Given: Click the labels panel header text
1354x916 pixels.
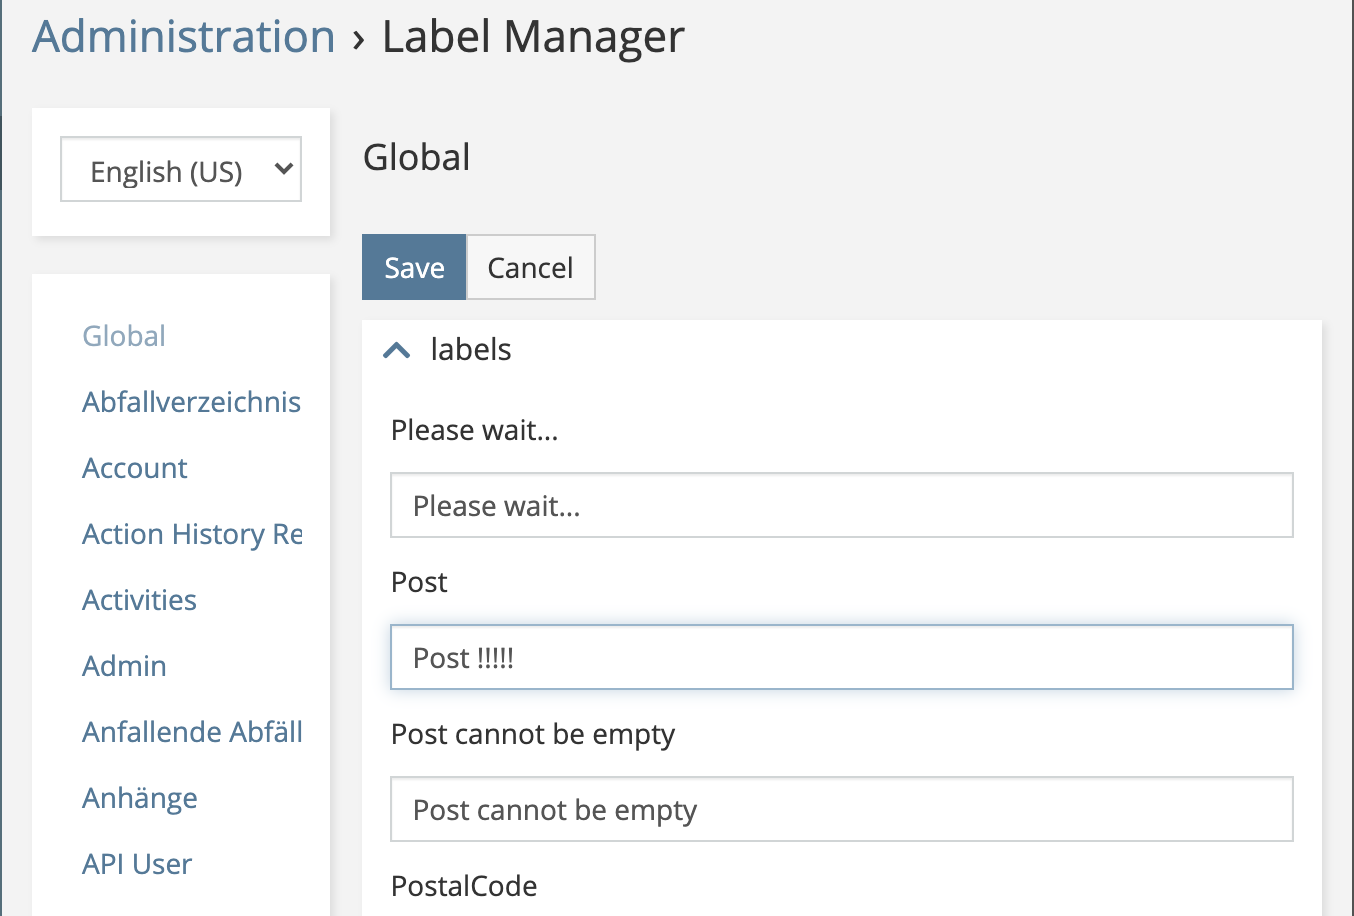Looking at the screenshot, I should [x=470, y=350].
